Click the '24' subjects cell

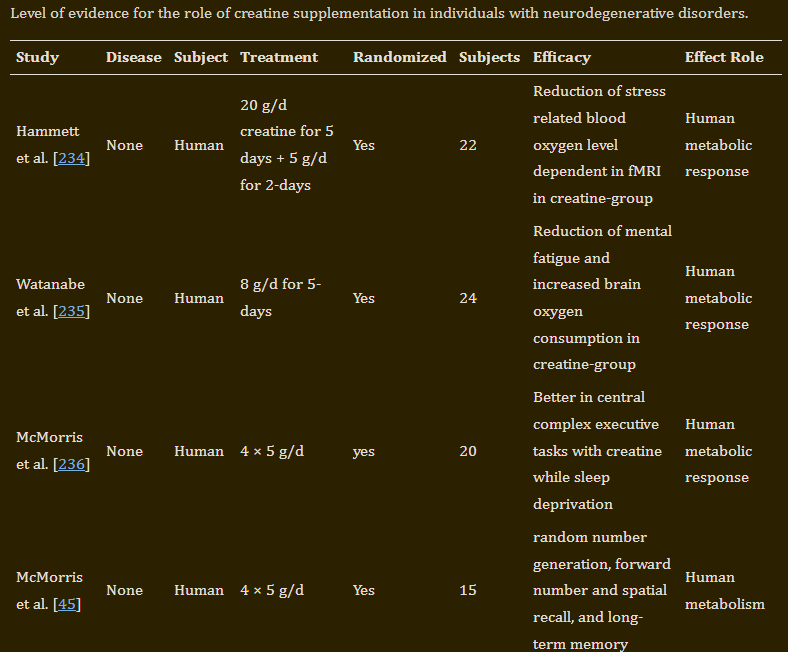coord(468,298)
